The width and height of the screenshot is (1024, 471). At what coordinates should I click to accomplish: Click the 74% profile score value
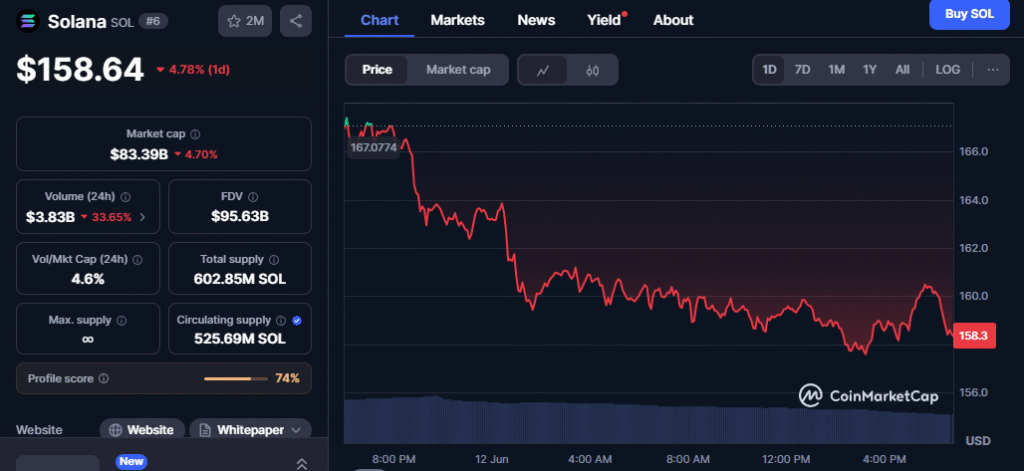click(287, 378)
